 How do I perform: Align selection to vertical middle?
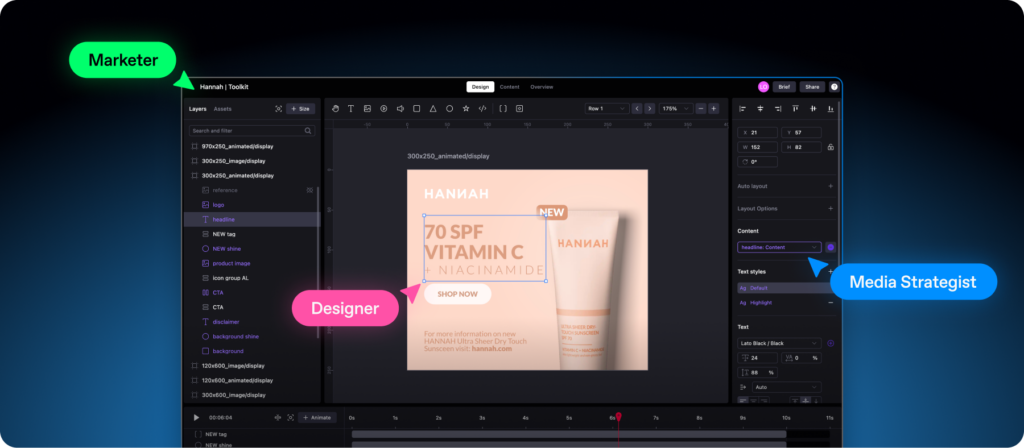(x=813, y=108)
